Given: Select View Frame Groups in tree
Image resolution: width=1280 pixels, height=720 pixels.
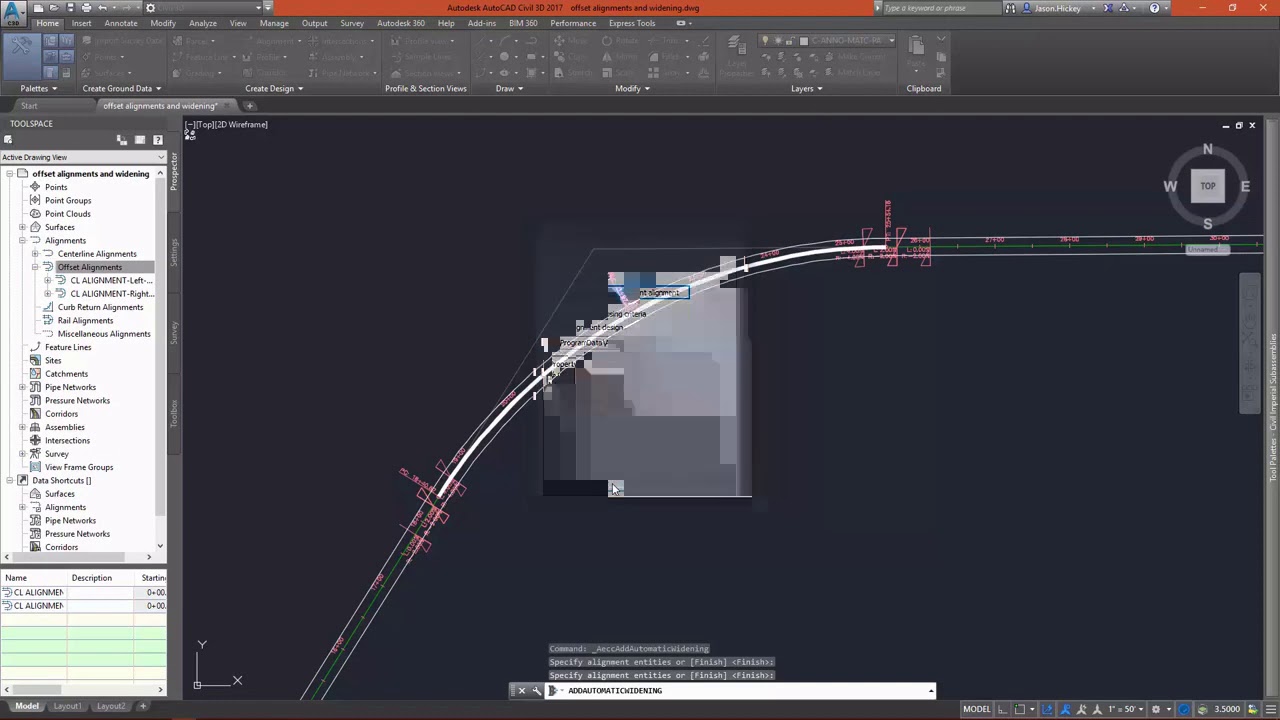Looking at the screenshot, I should point(79,467).
